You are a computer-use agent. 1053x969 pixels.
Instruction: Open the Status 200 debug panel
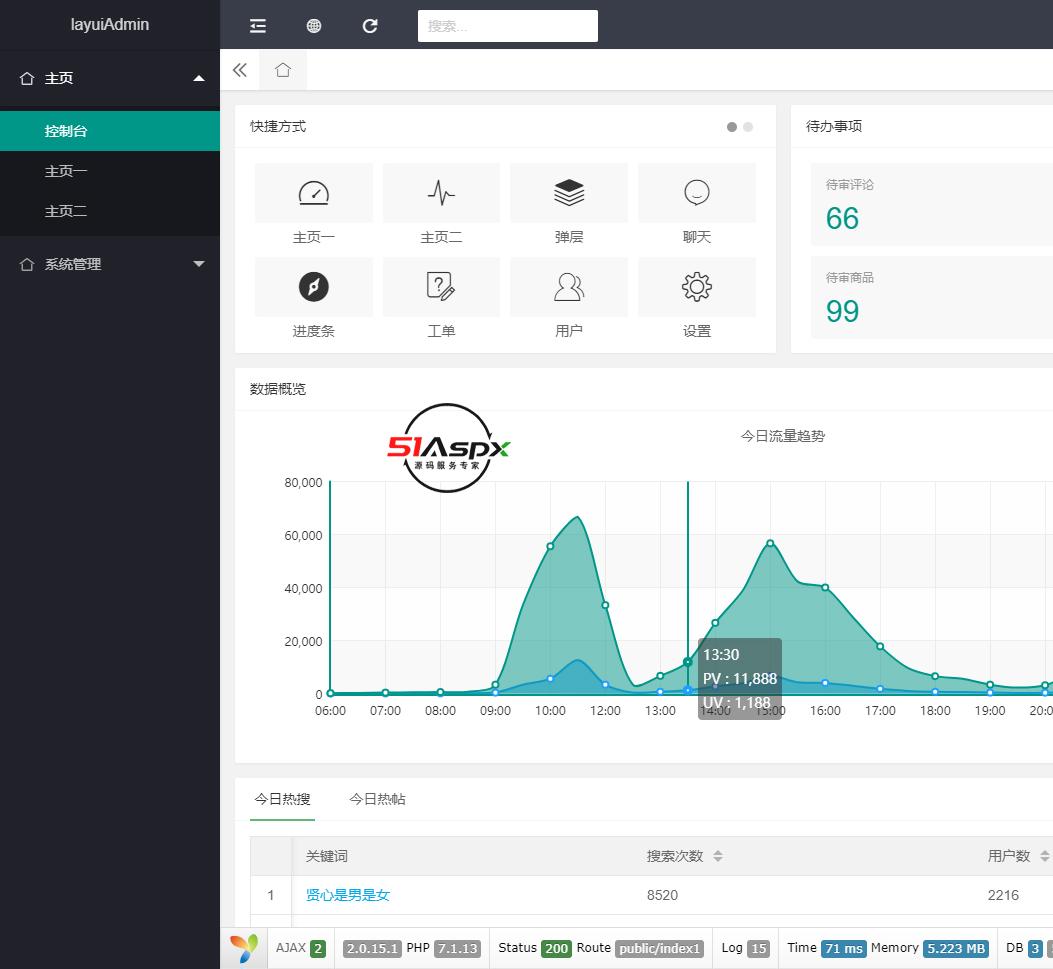pos(534,948)
